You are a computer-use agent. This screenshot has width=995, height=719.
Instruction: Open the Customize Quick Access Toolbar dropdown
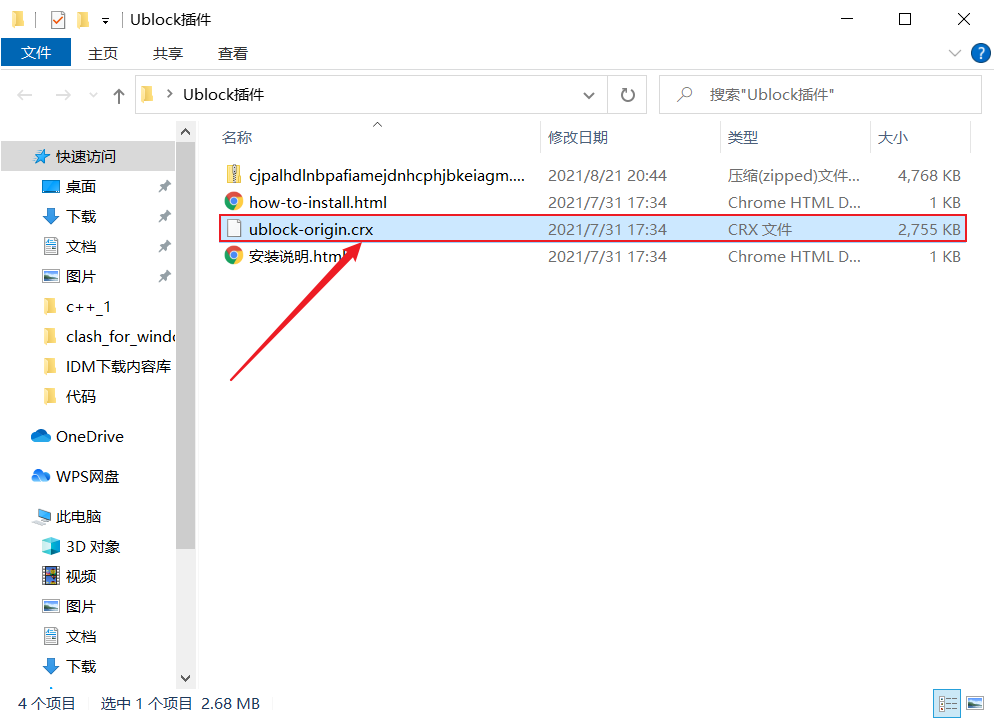tap(105, 21)
